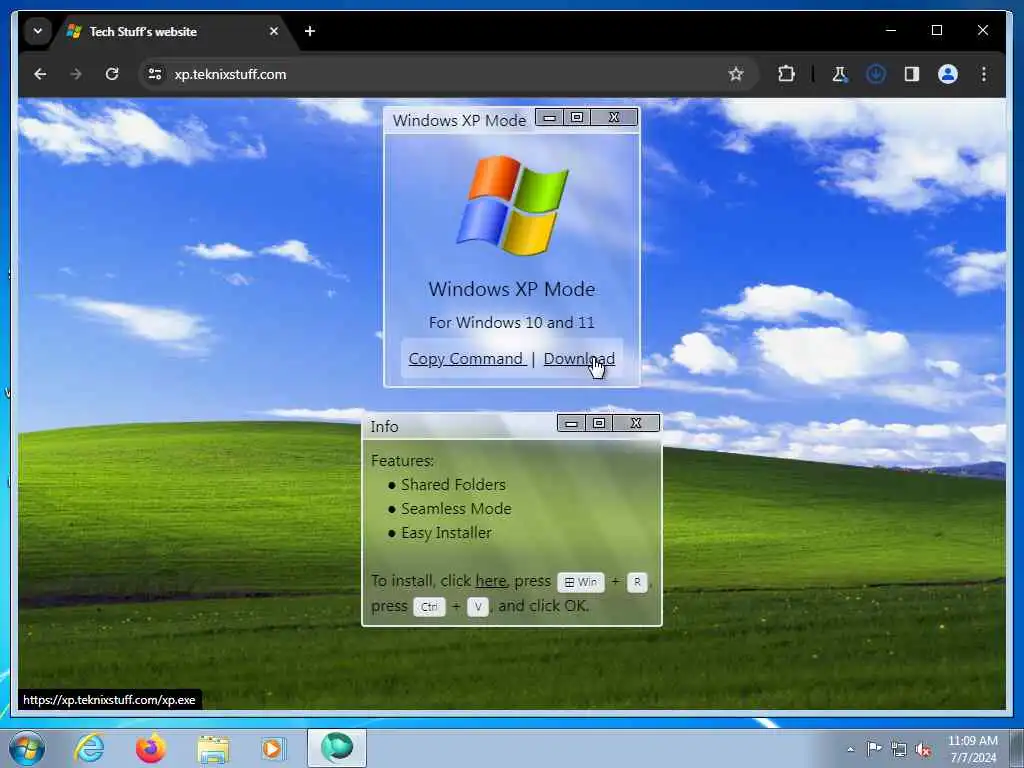Close the Windows XP Mode panel
This screenshot has width=1024, height=768.
click(614, 118)
